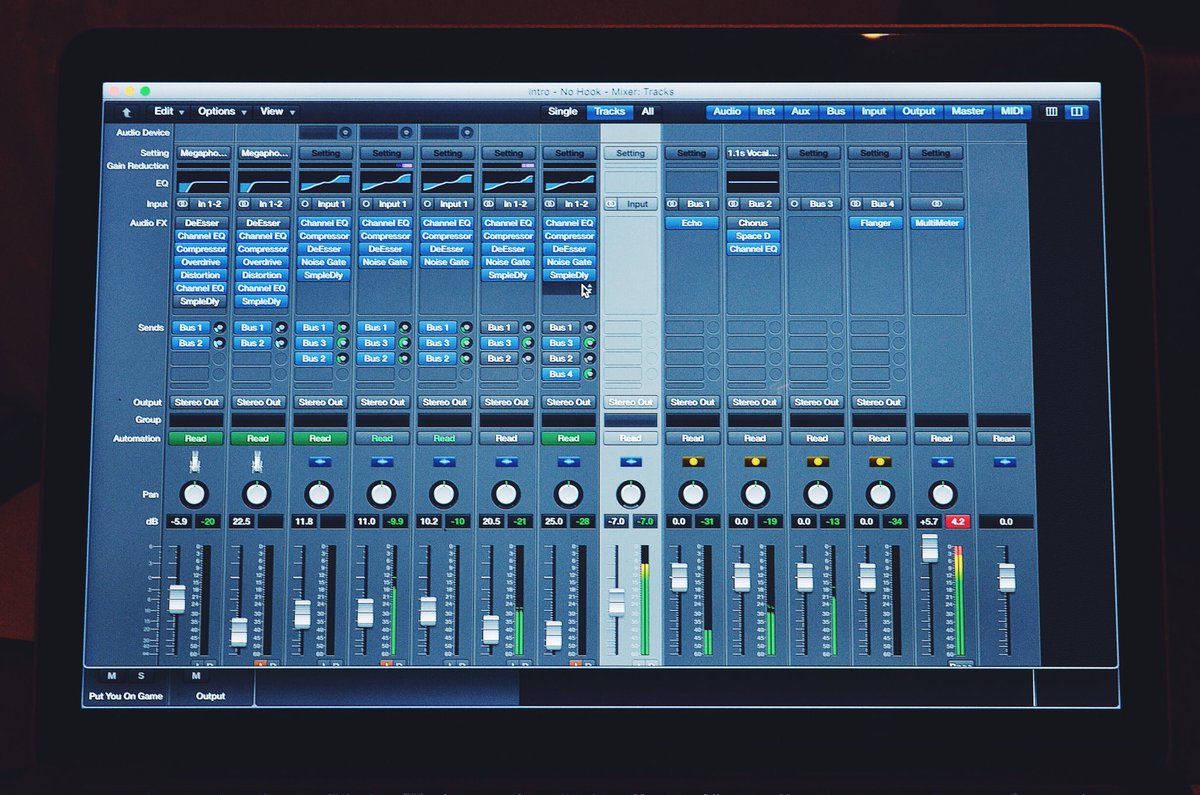Change Read automation mode on Flanger channel
1200x795 pixels.
click(x=880, y=438)
